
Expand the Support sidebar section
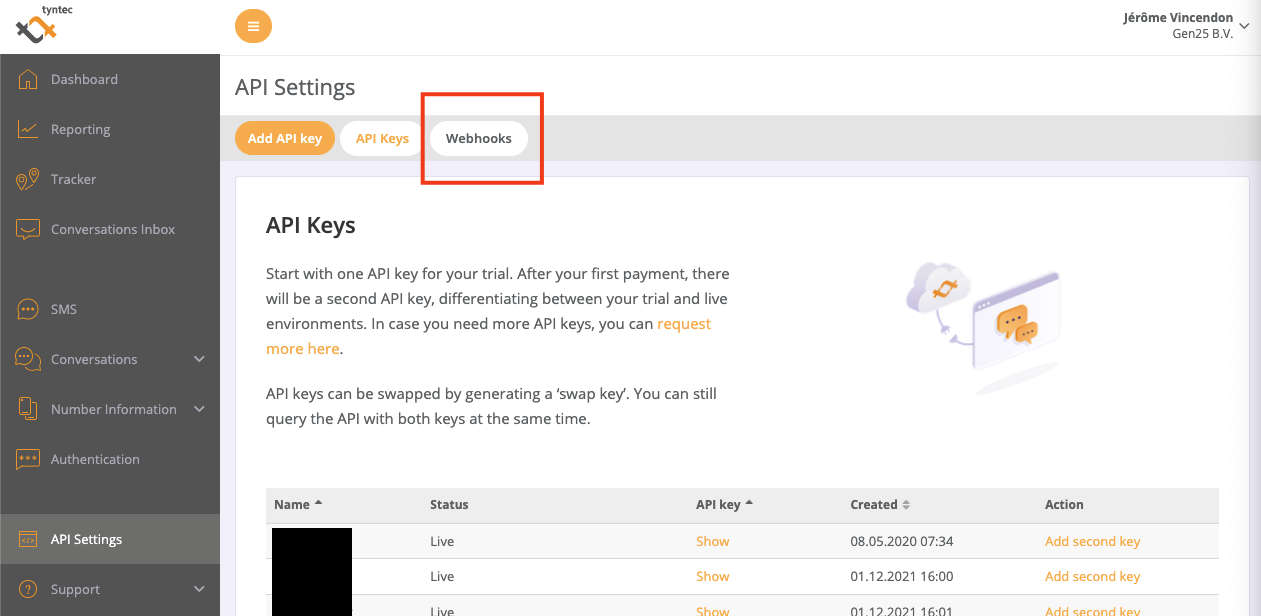click(x=199, y=589)
